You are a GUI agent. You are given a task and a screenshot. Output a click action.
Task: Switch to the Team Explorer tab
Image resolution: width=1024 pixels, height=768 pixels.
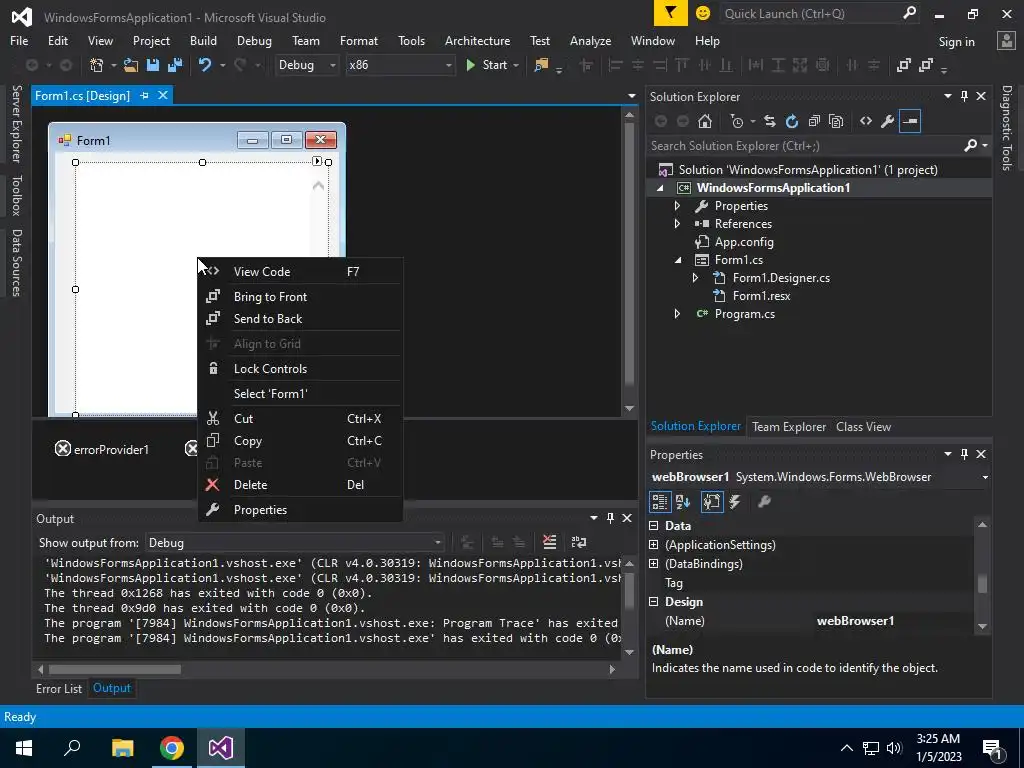pyautogui.click(x=789, y=427)
